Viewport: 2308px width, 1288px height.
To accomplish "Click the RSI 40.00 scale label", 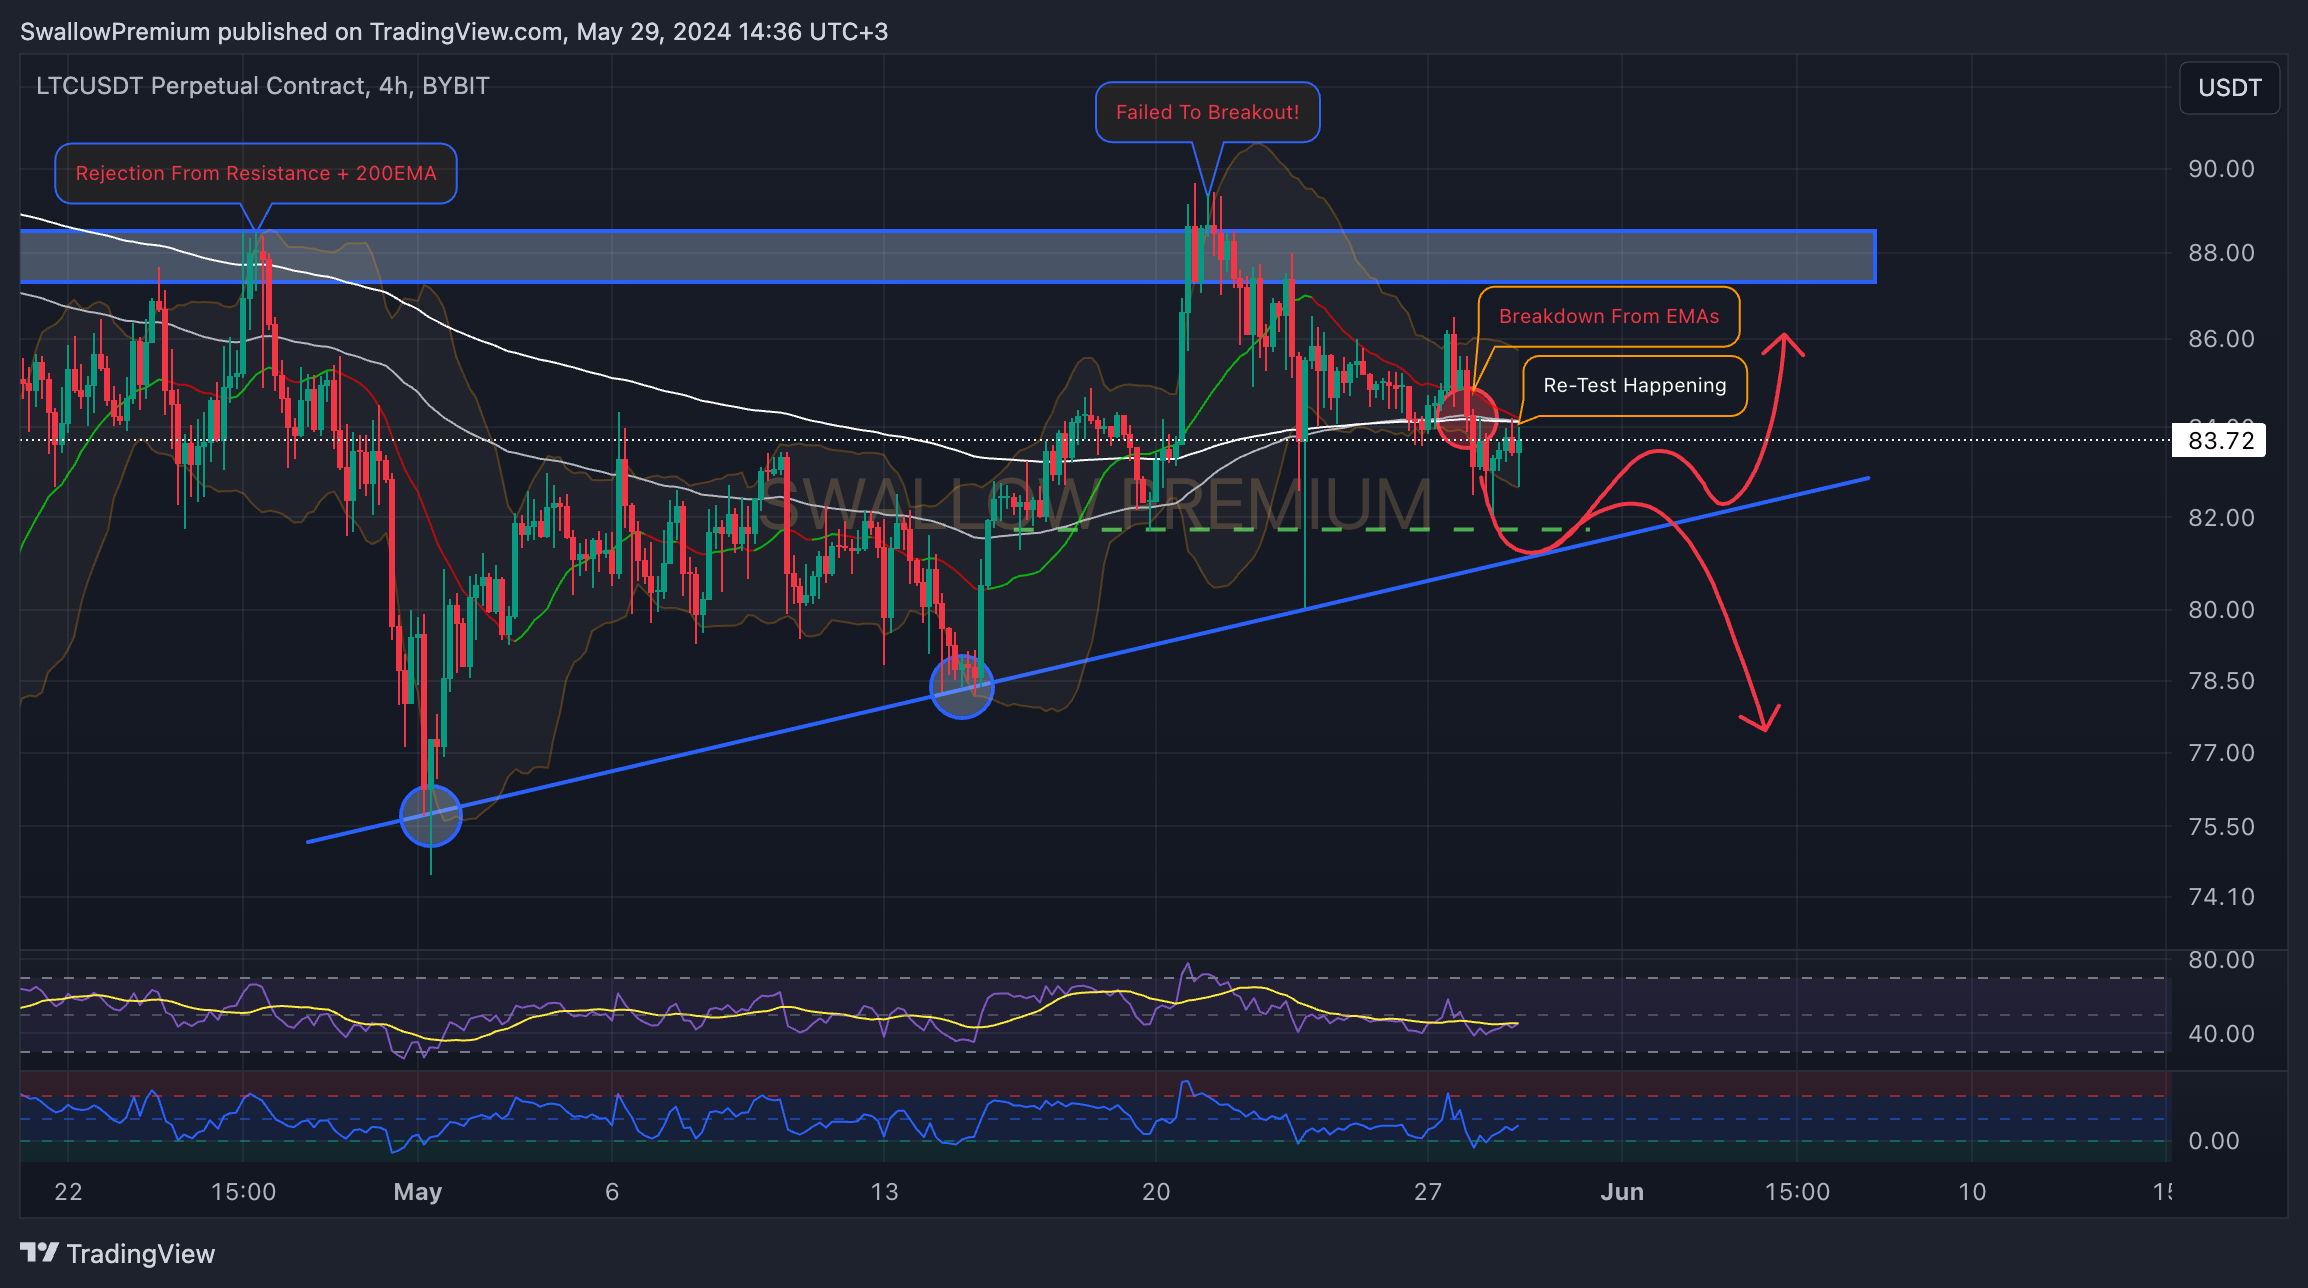I will pyautogui.click(x=2221, y=1034).
